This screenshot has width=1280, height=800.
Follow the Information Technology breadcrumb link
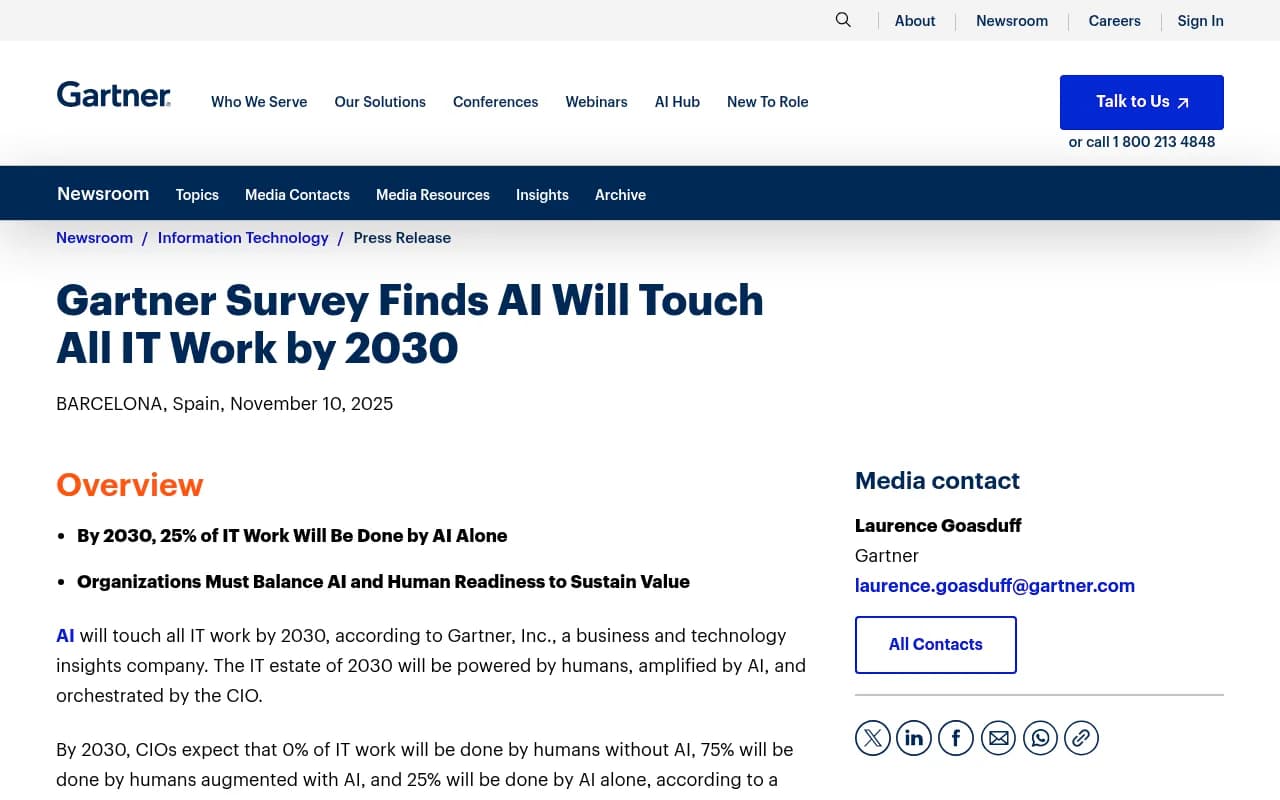[243, 237]
